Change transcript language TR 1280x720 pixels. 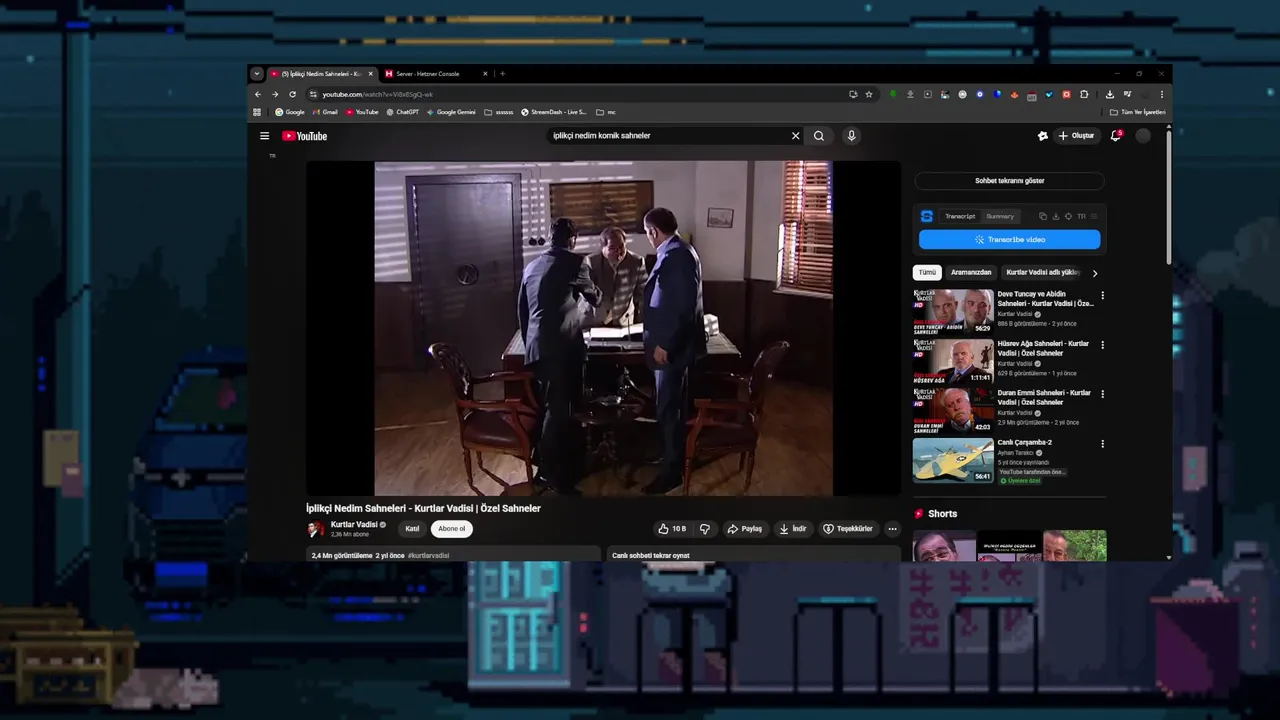click(x=1081, y=216)
